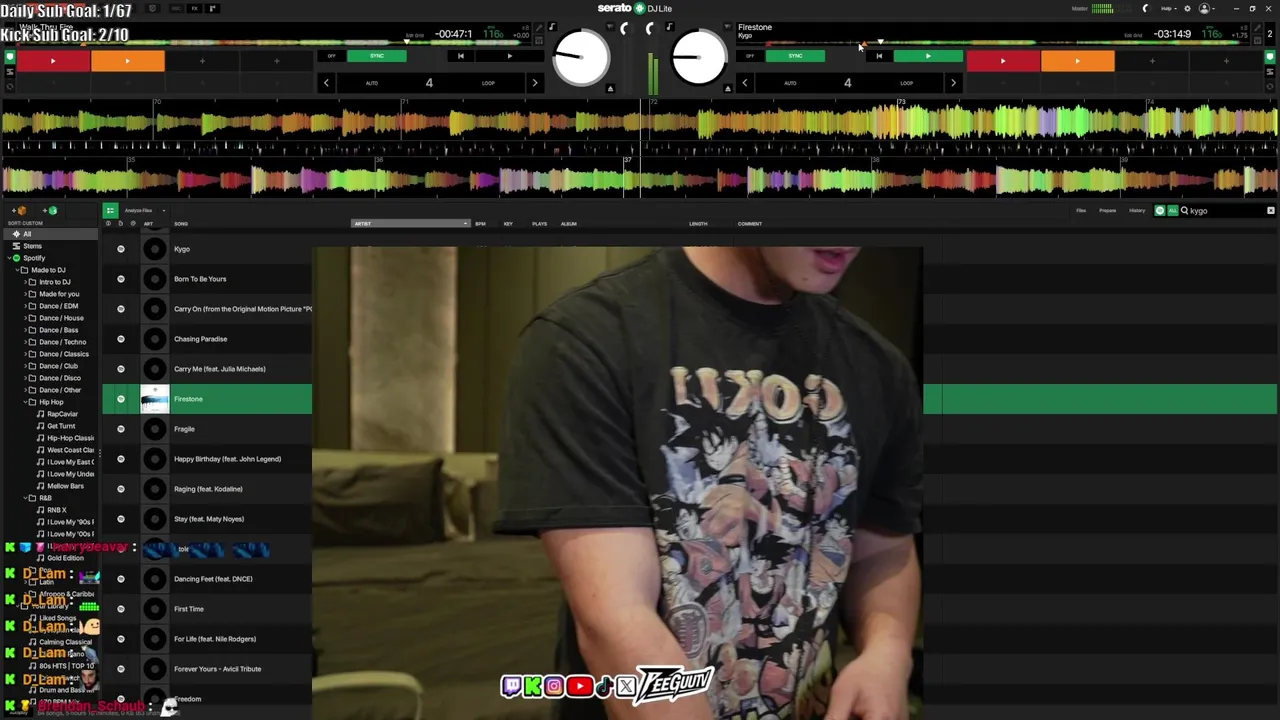Image resolution: width=1280 pixels, height=720 pixels.
Task: Trigger red cue pad on right deck
Action: coord(1003,61)
